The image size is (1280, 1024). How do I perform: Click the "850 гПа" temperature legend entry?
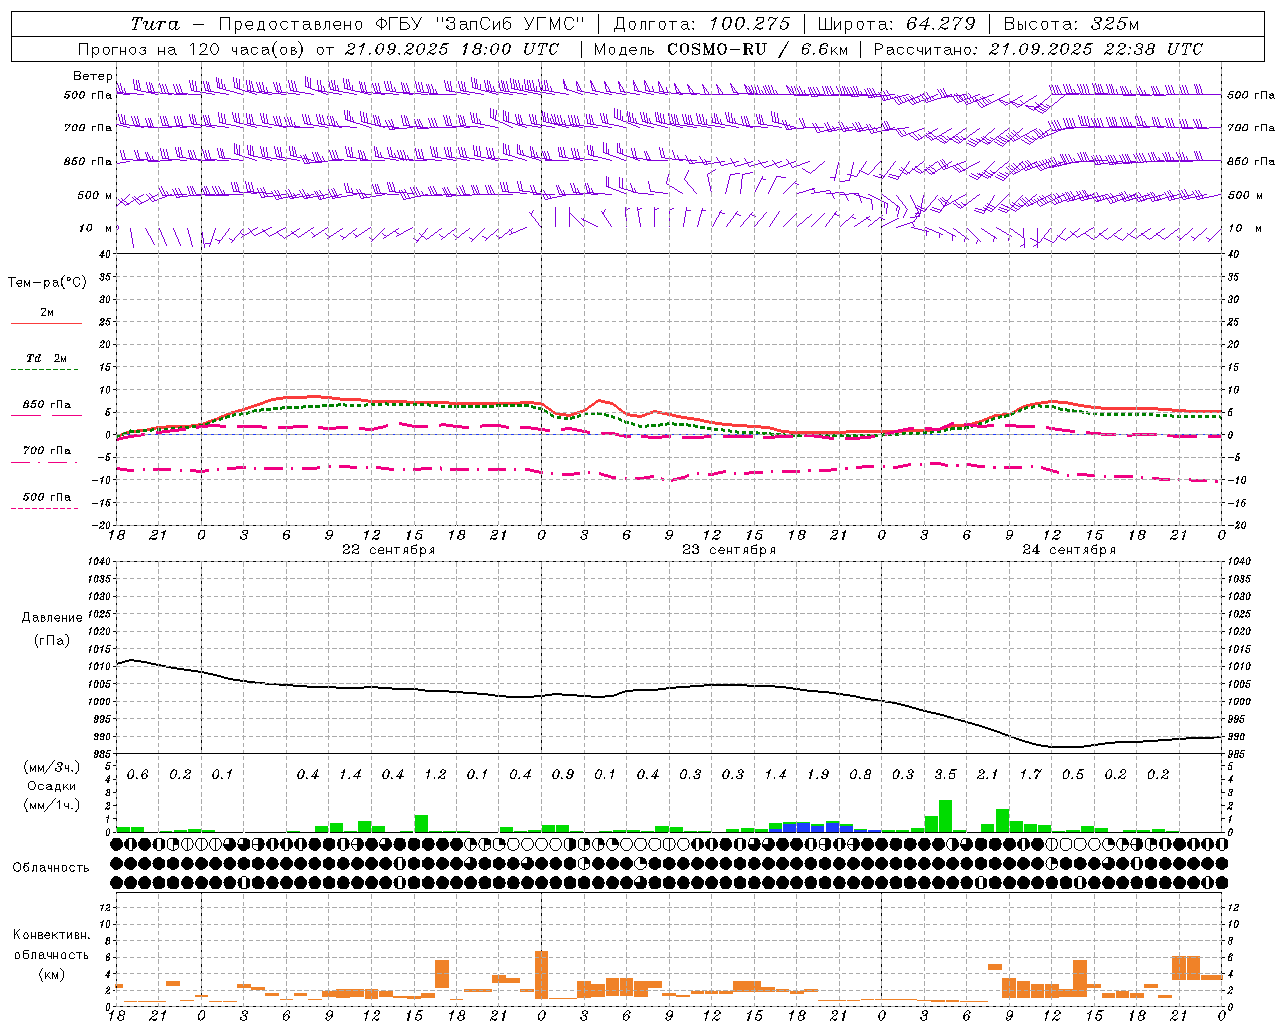[47, 405]
